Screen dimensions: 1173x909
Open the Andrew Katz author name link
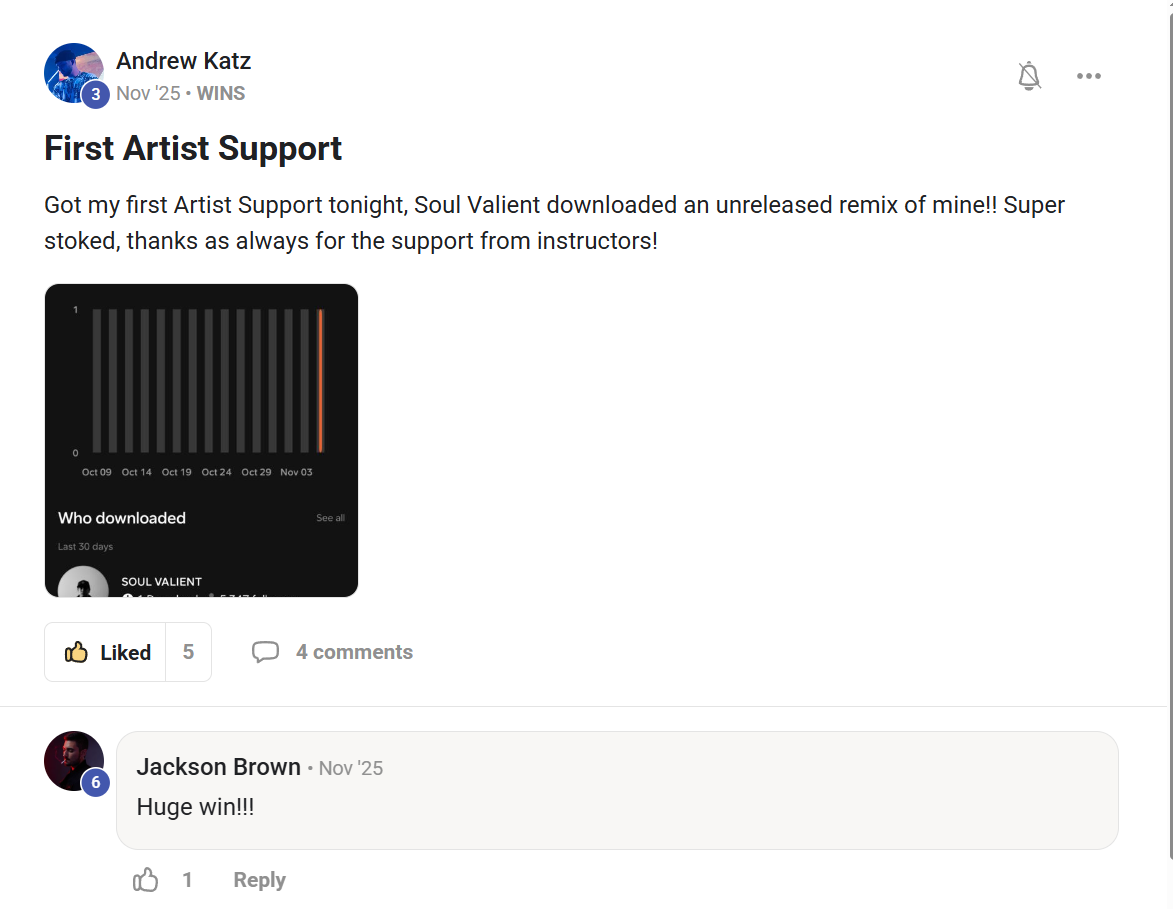(x=183, y=61)
